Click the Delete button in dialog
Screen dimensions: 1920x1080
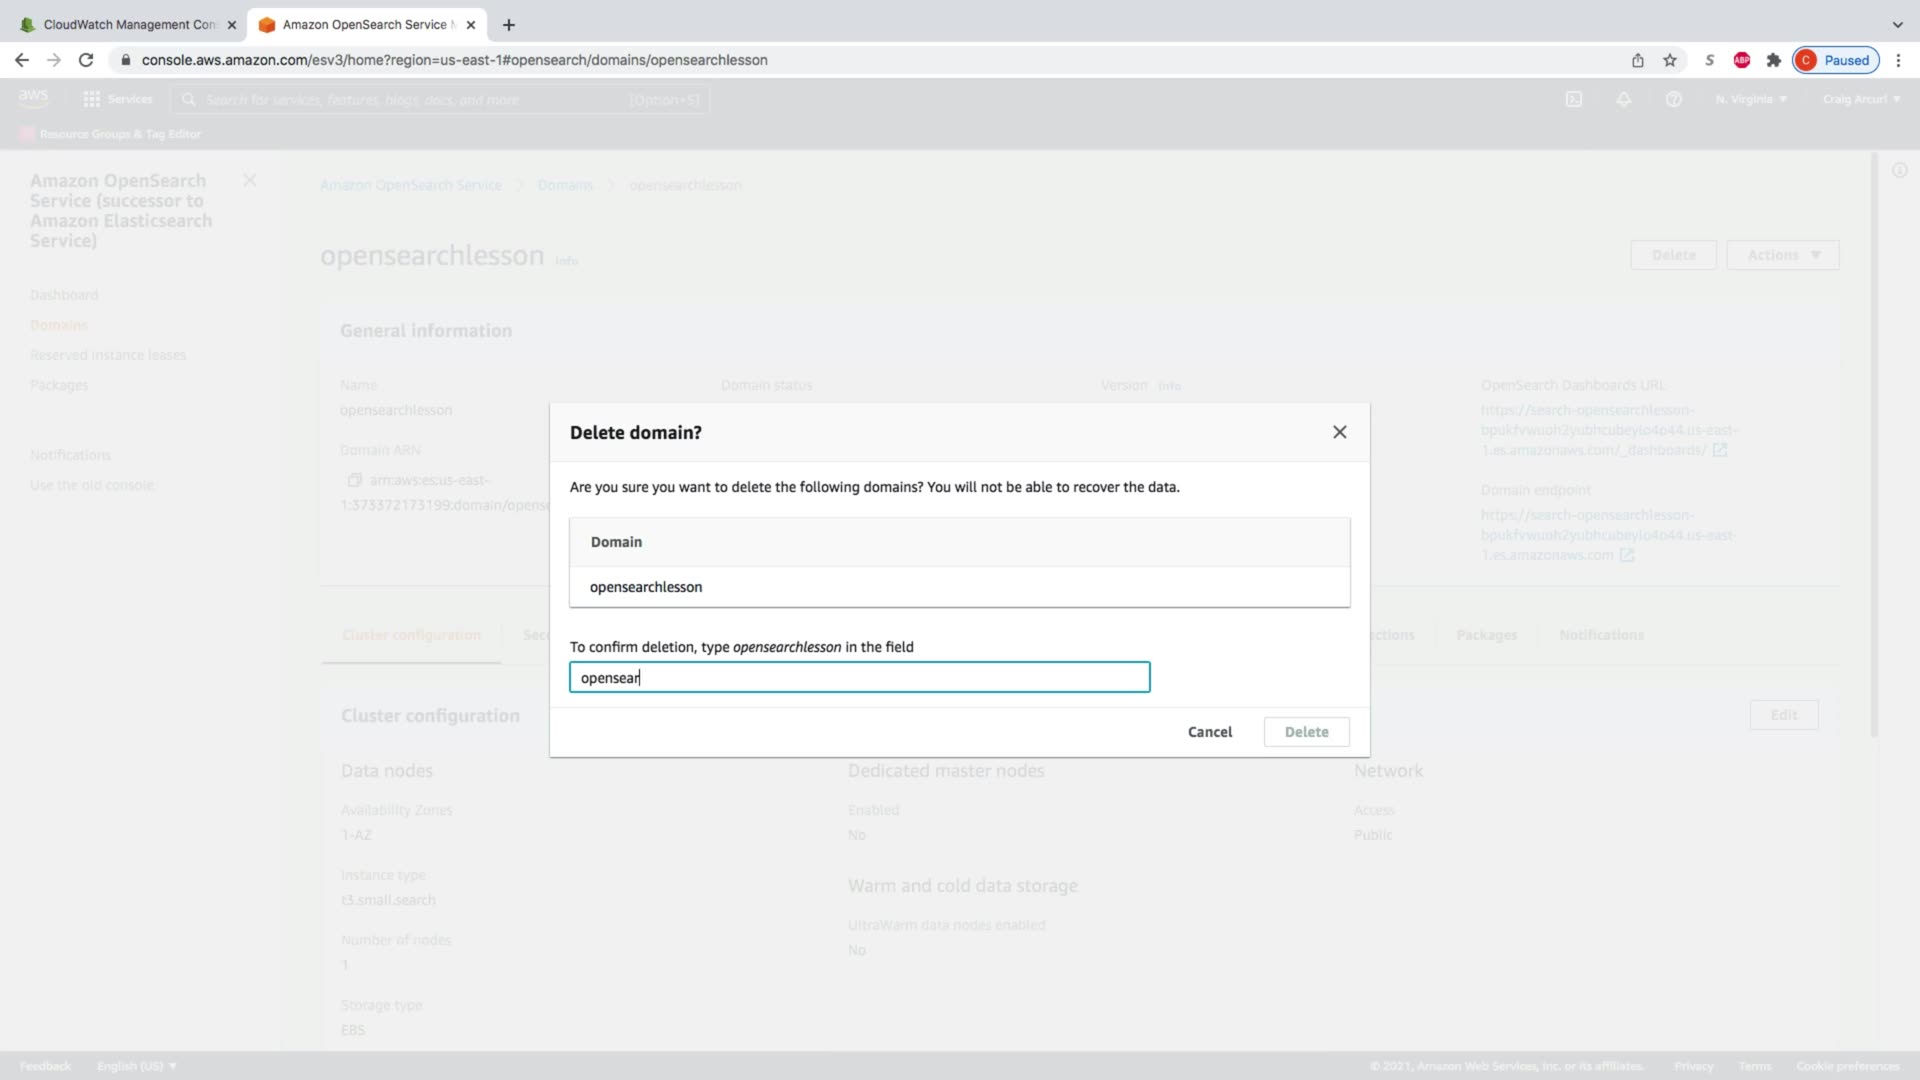[1306, 732]
